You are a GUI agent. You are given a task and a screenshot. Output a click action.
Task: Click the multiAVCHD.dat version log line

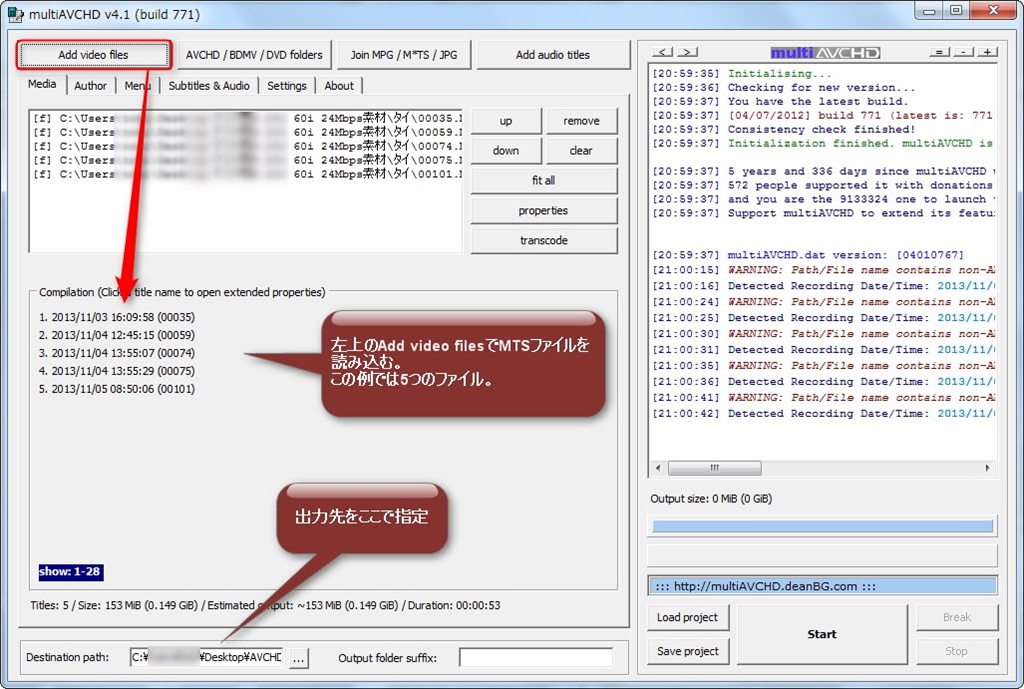808,255
